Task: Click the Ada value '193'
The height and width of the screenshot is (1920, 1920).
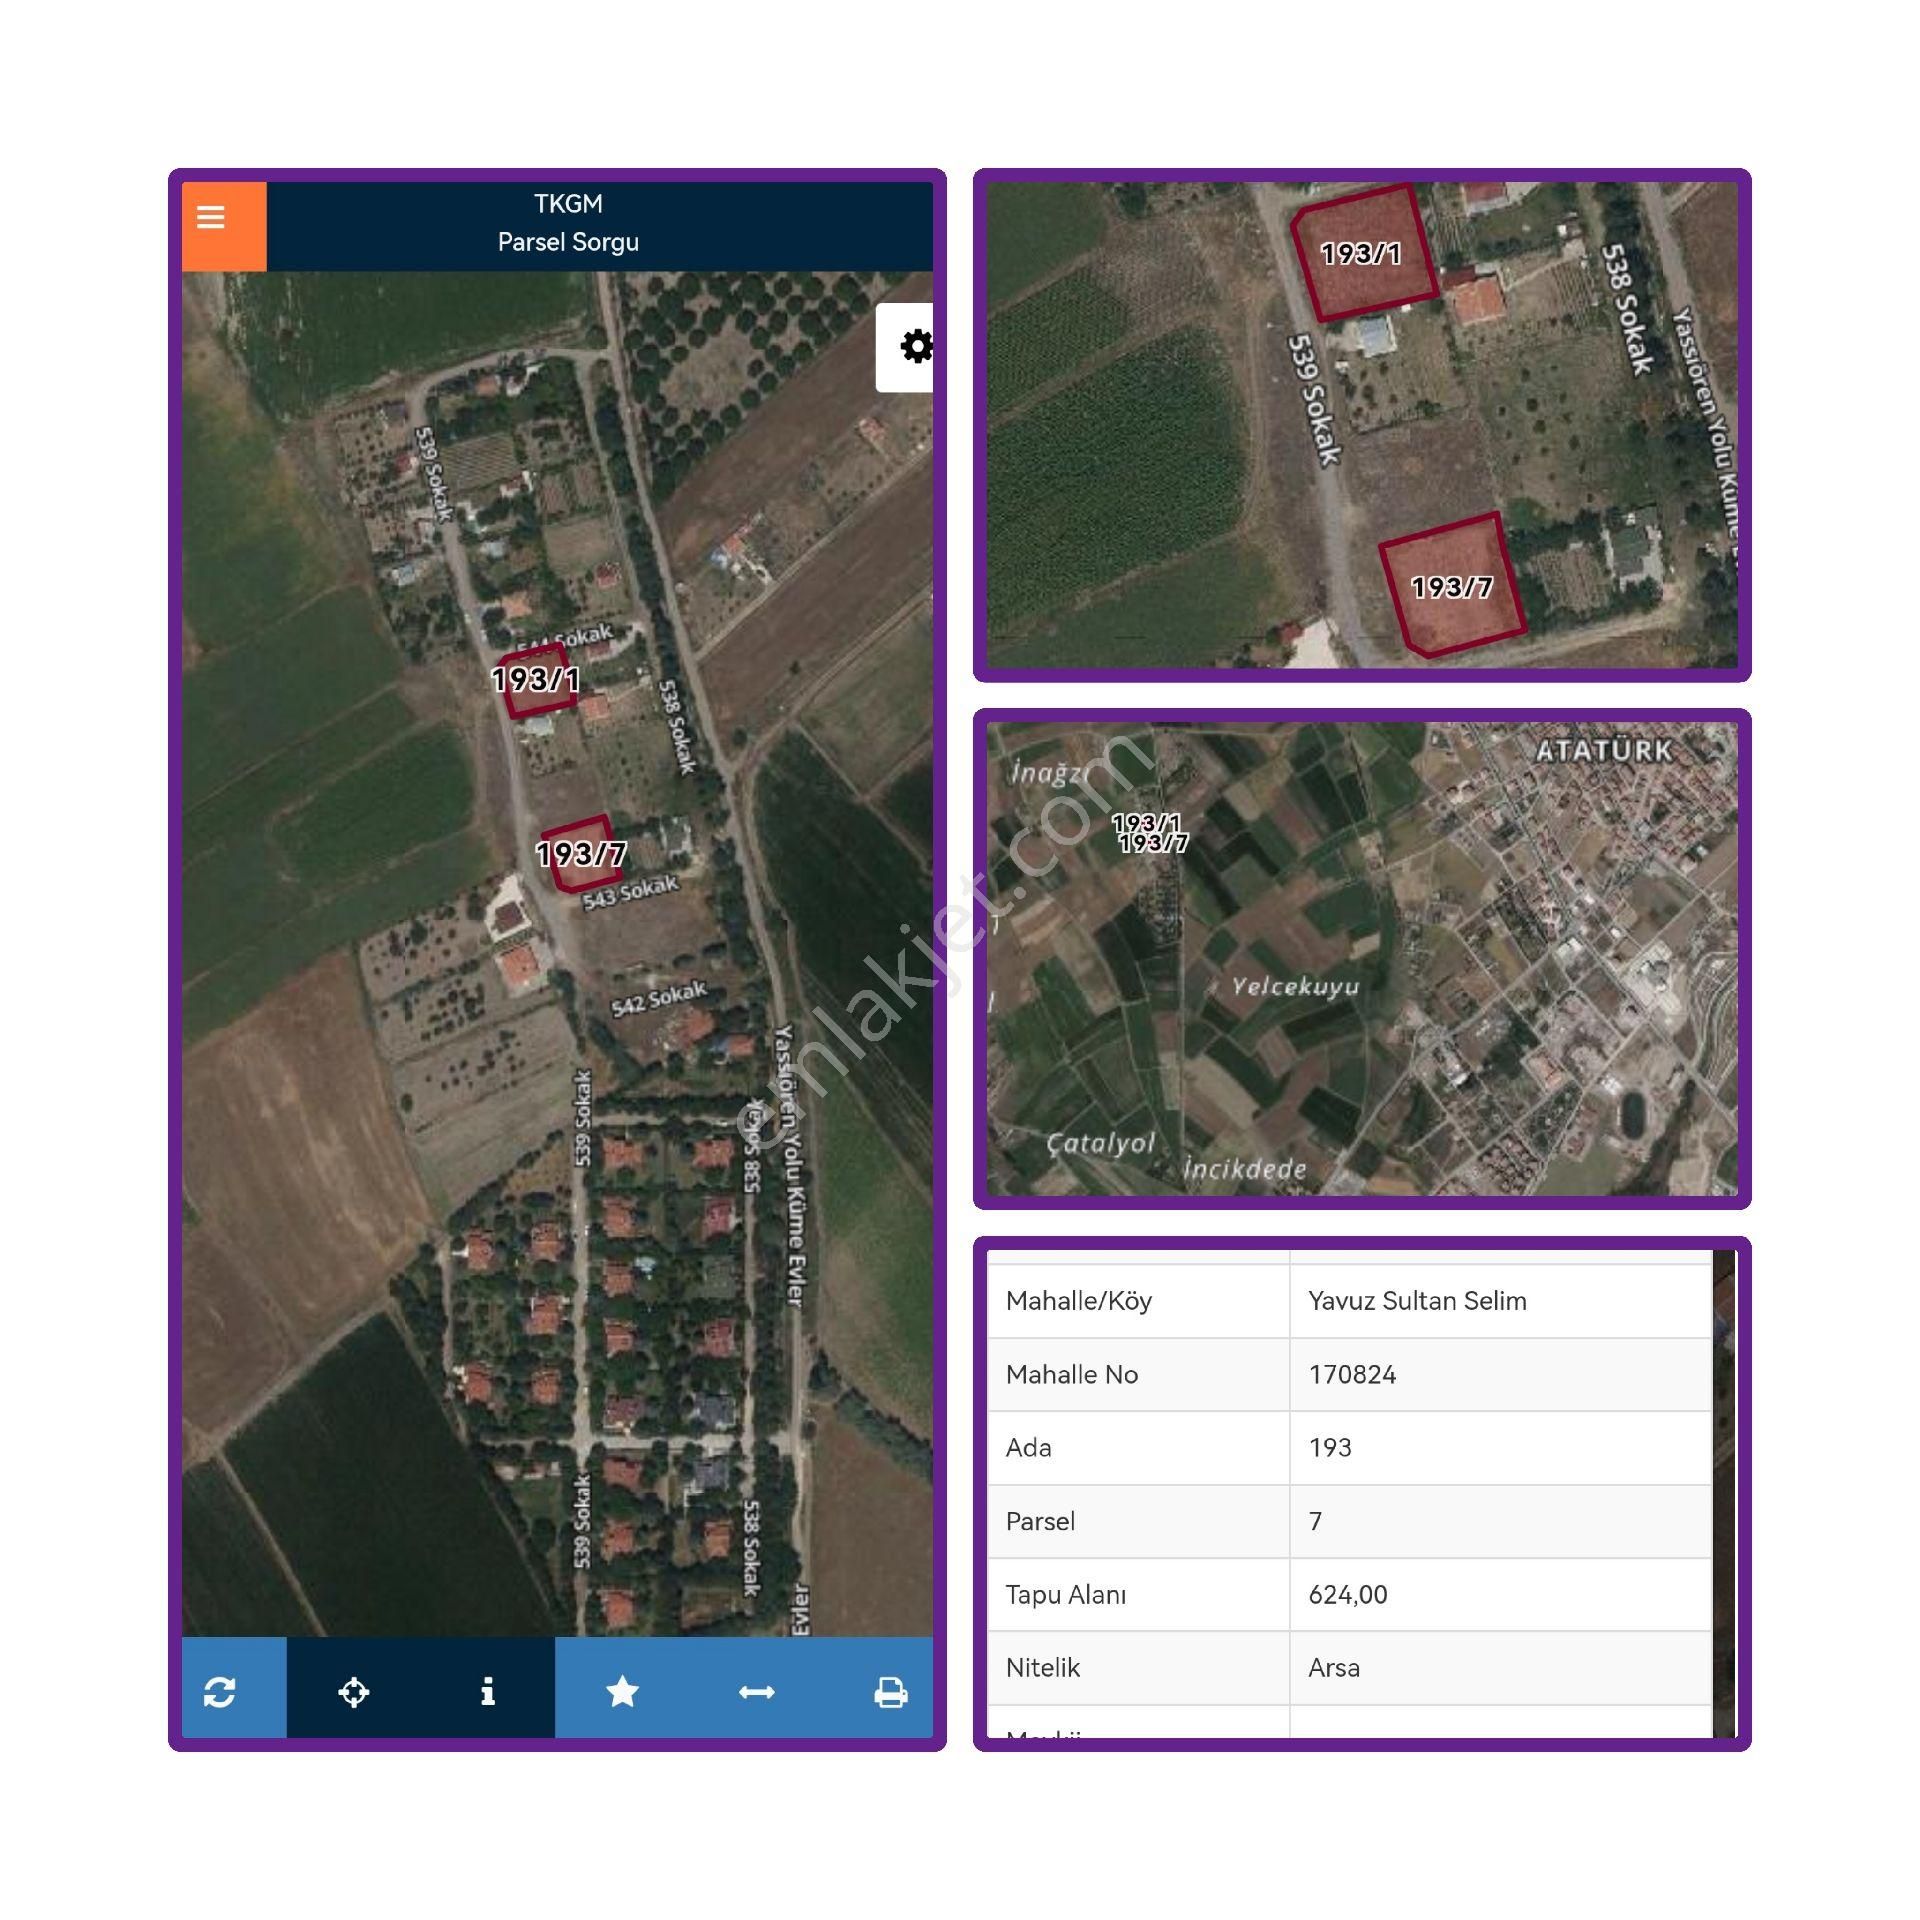Action: [1330, 1447]
